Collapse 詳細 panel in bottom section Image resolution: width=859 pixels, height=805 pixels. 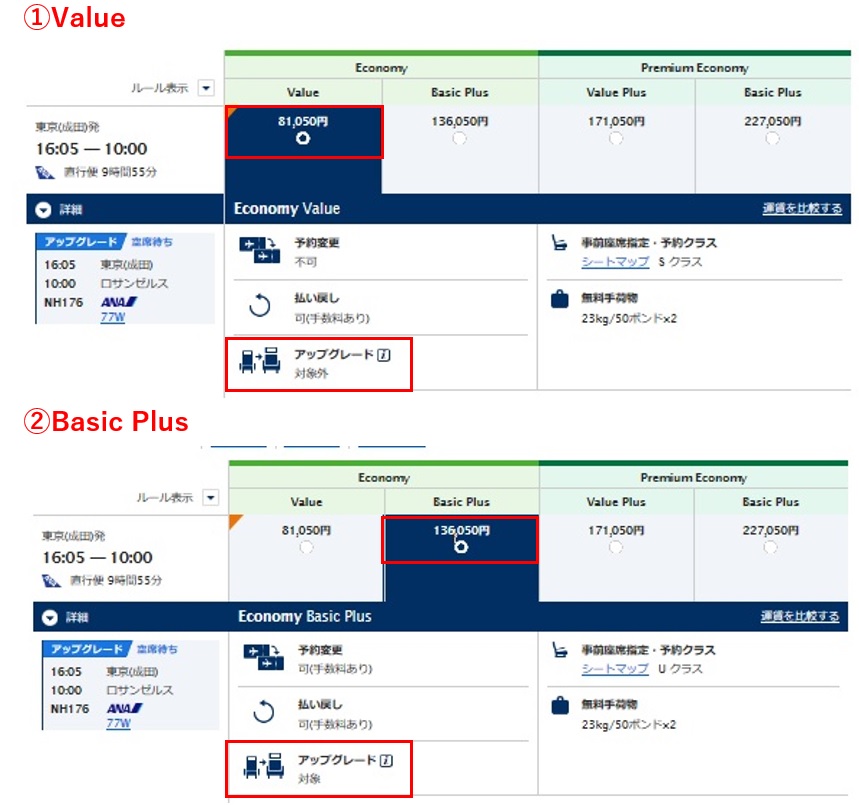click(50, 618)
